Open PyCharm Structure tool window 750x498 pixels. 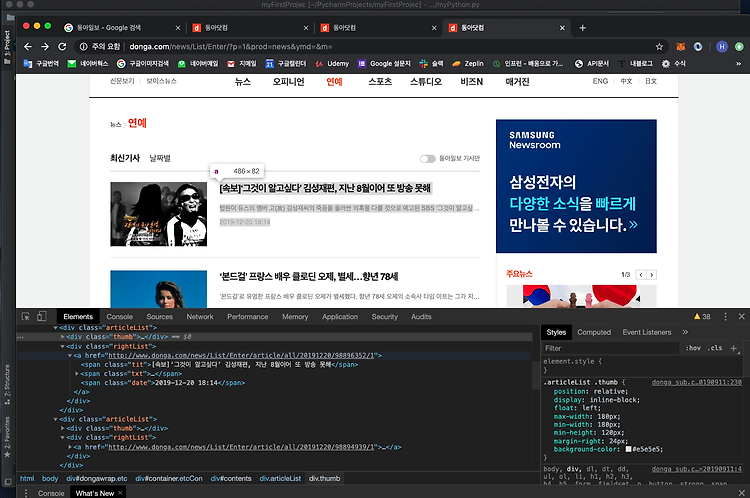coord(7,385)
